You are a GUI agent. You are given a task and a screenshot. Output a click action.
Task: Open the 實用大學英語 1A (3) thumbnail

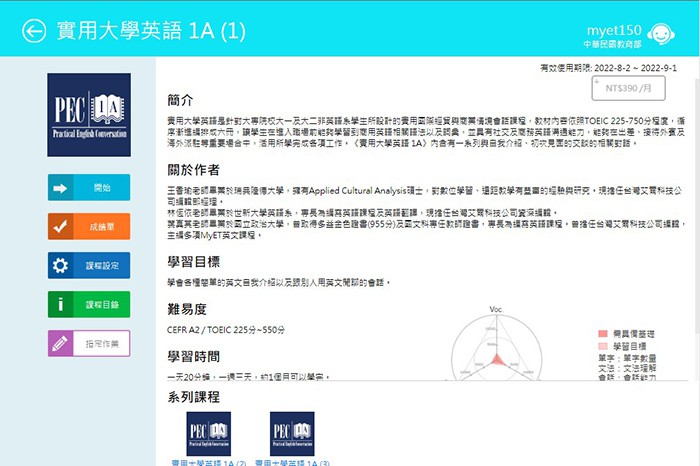coord(292,434)
